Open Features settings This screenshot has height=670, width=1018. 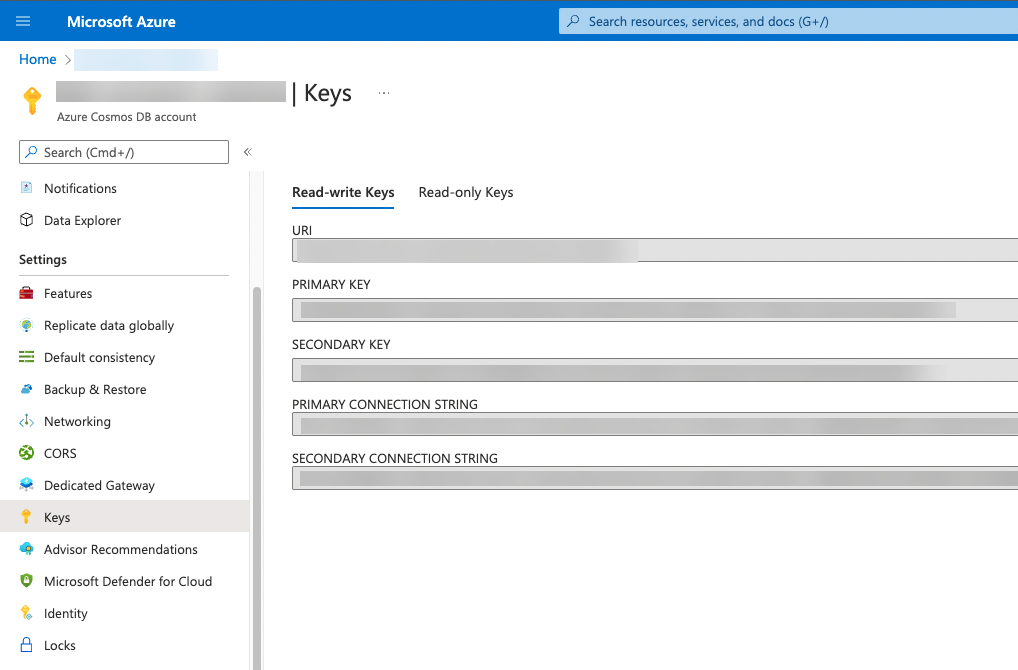(x=68, y=293)
